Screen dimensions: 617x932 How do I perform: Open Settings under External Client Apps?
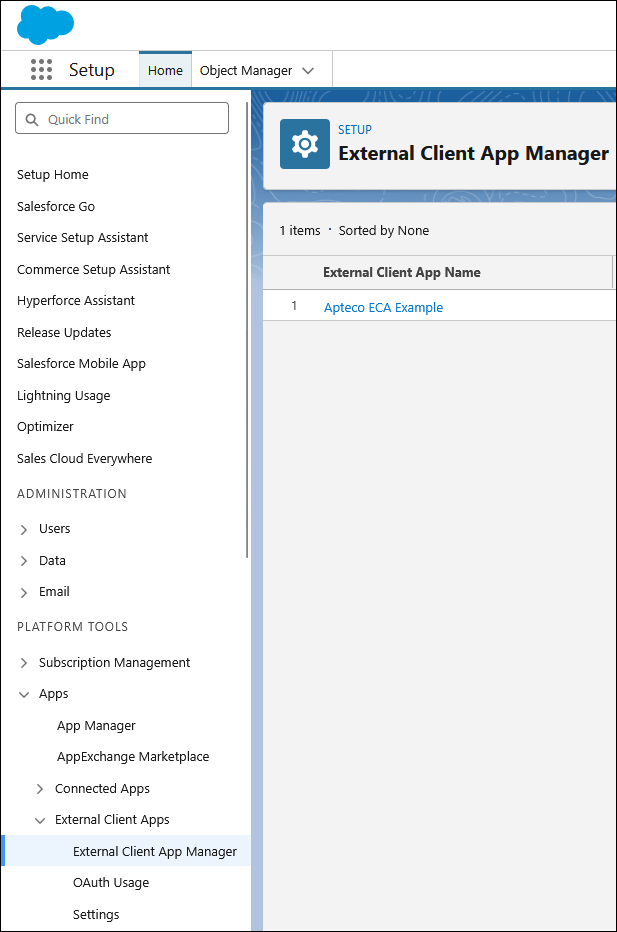click(96, 914)
